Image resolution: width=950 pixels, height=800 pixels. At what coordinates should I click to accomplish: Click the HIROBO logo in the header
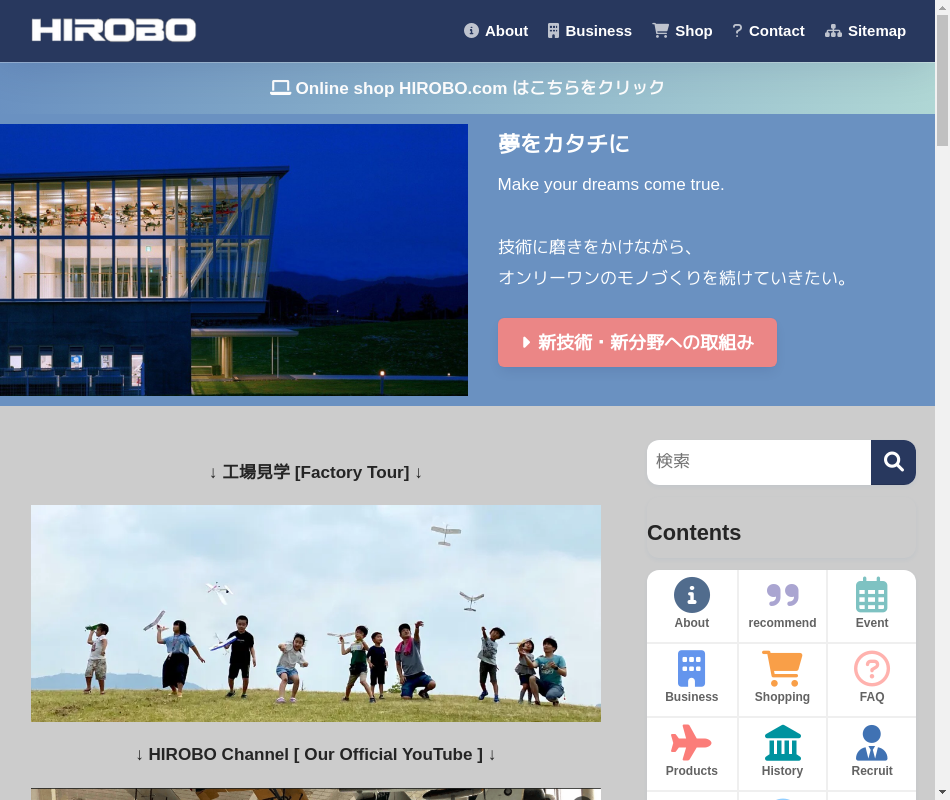(114, 31)
